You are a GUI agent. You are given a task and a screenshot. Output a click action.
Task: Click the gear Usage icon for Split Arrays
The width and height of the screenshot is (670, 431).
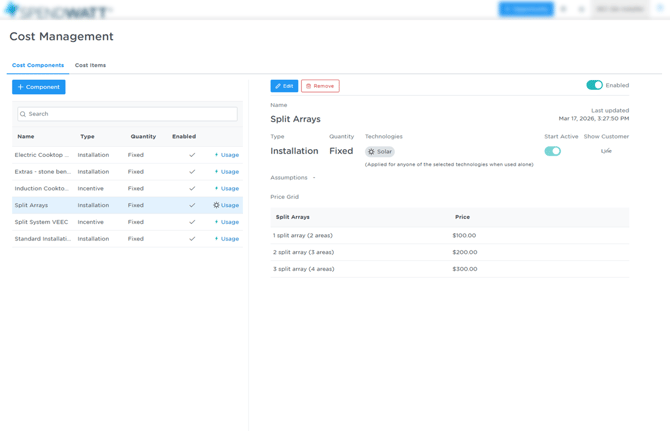click(216, 205)
